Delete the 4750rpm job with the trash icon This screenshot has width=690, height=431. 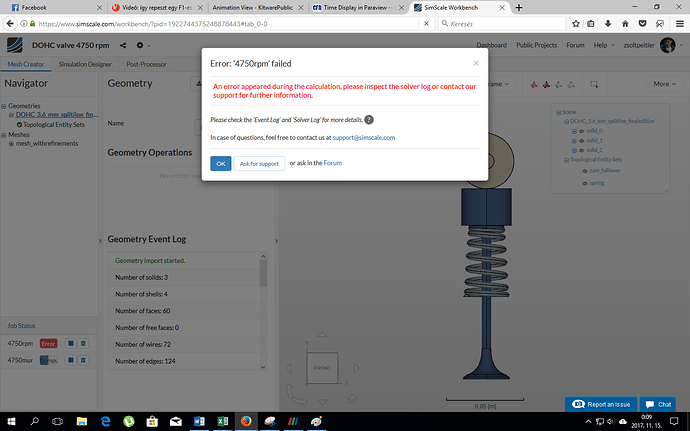[x=83, y=343]
